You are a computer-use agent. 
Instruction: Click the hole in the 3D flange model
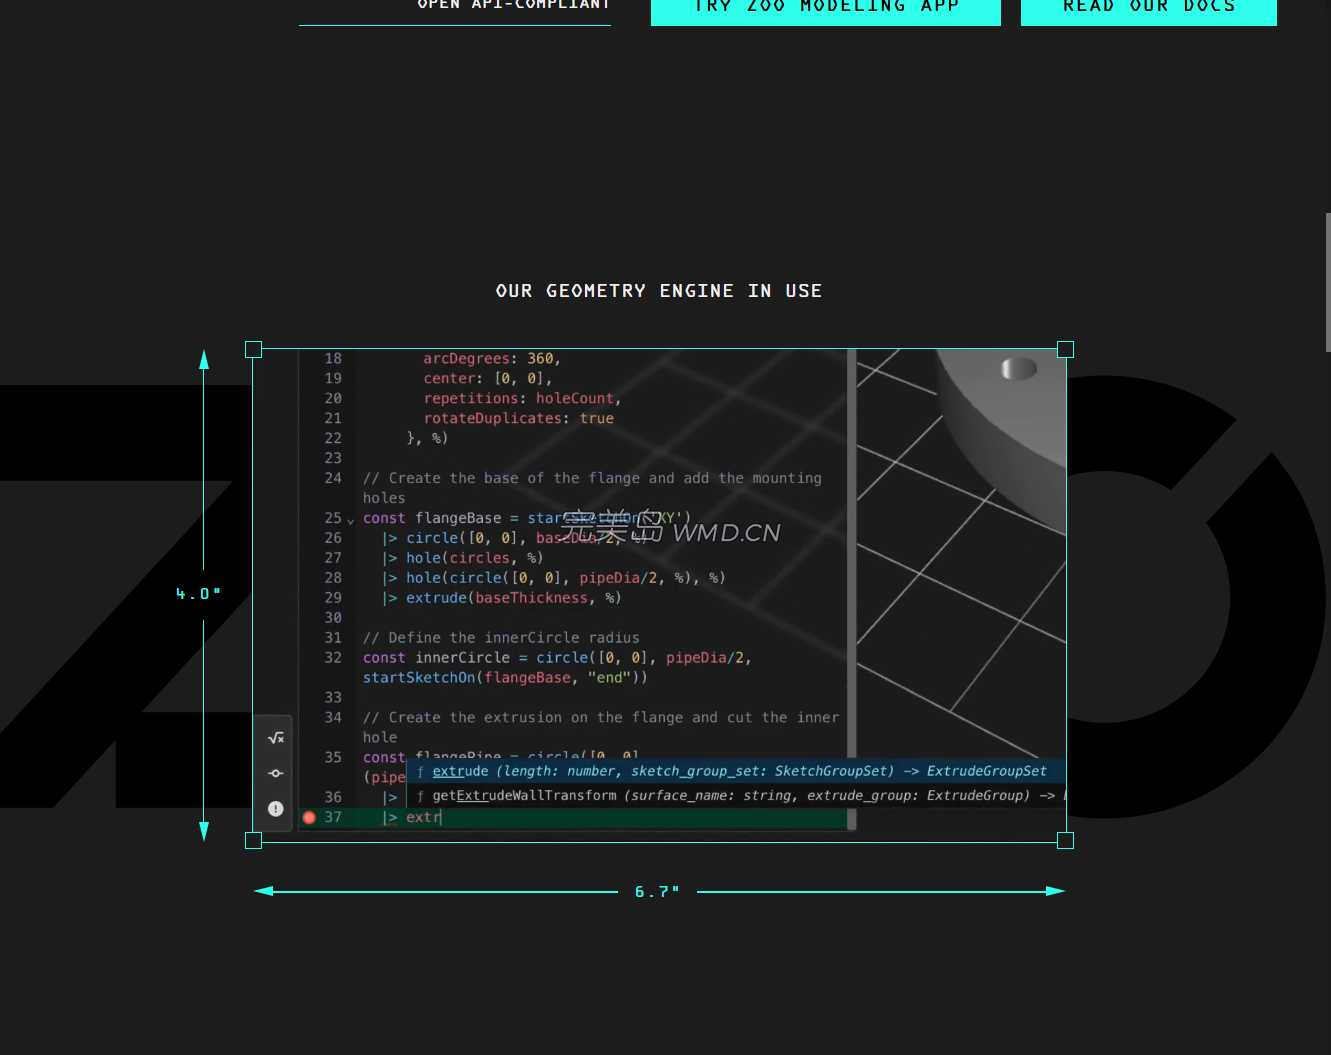pos(1019,369)
